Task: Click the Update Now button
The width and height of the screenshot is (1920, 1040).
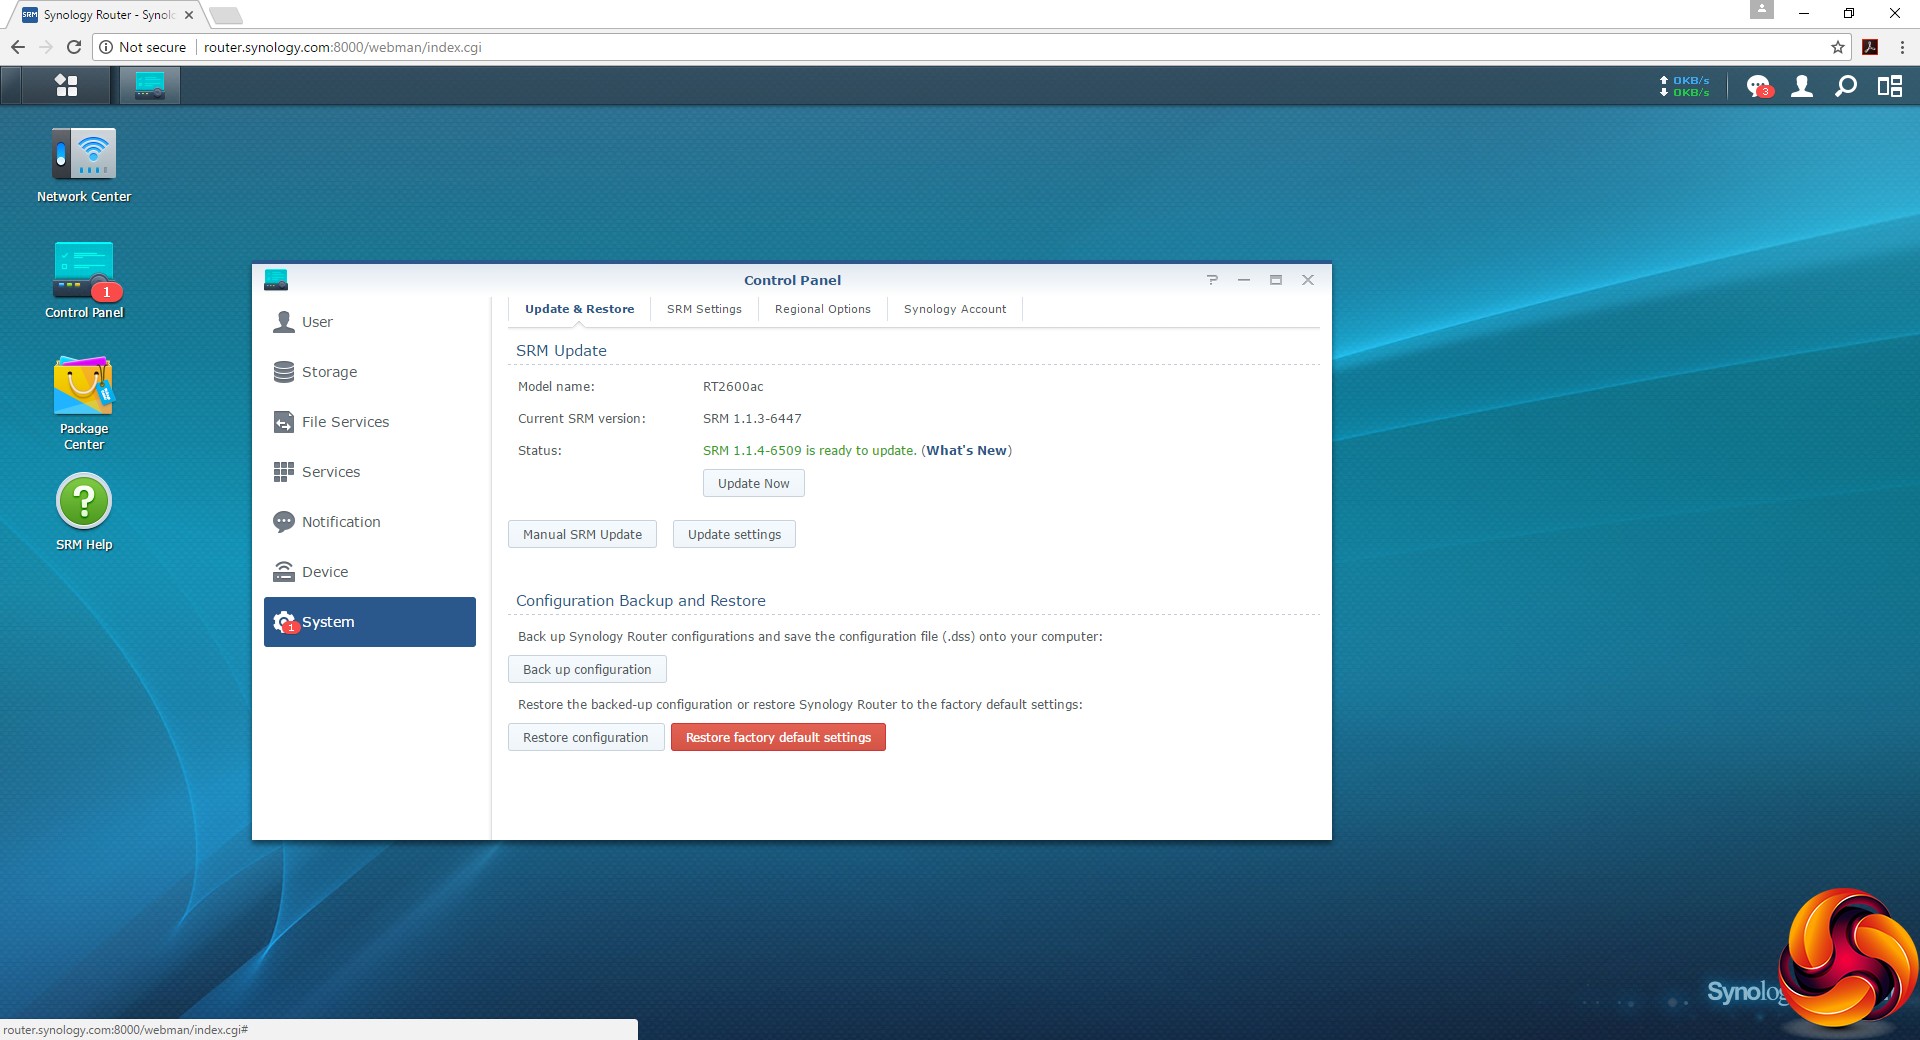Action: click(x=754, y=484)
